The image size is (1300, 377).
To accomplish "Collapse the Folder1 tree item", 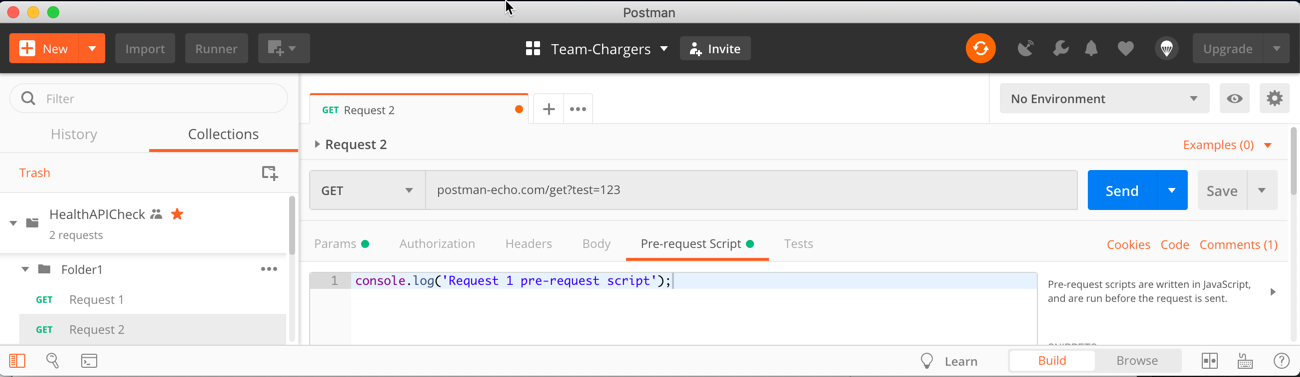I will pyautogui.click(x=25, y=269).
